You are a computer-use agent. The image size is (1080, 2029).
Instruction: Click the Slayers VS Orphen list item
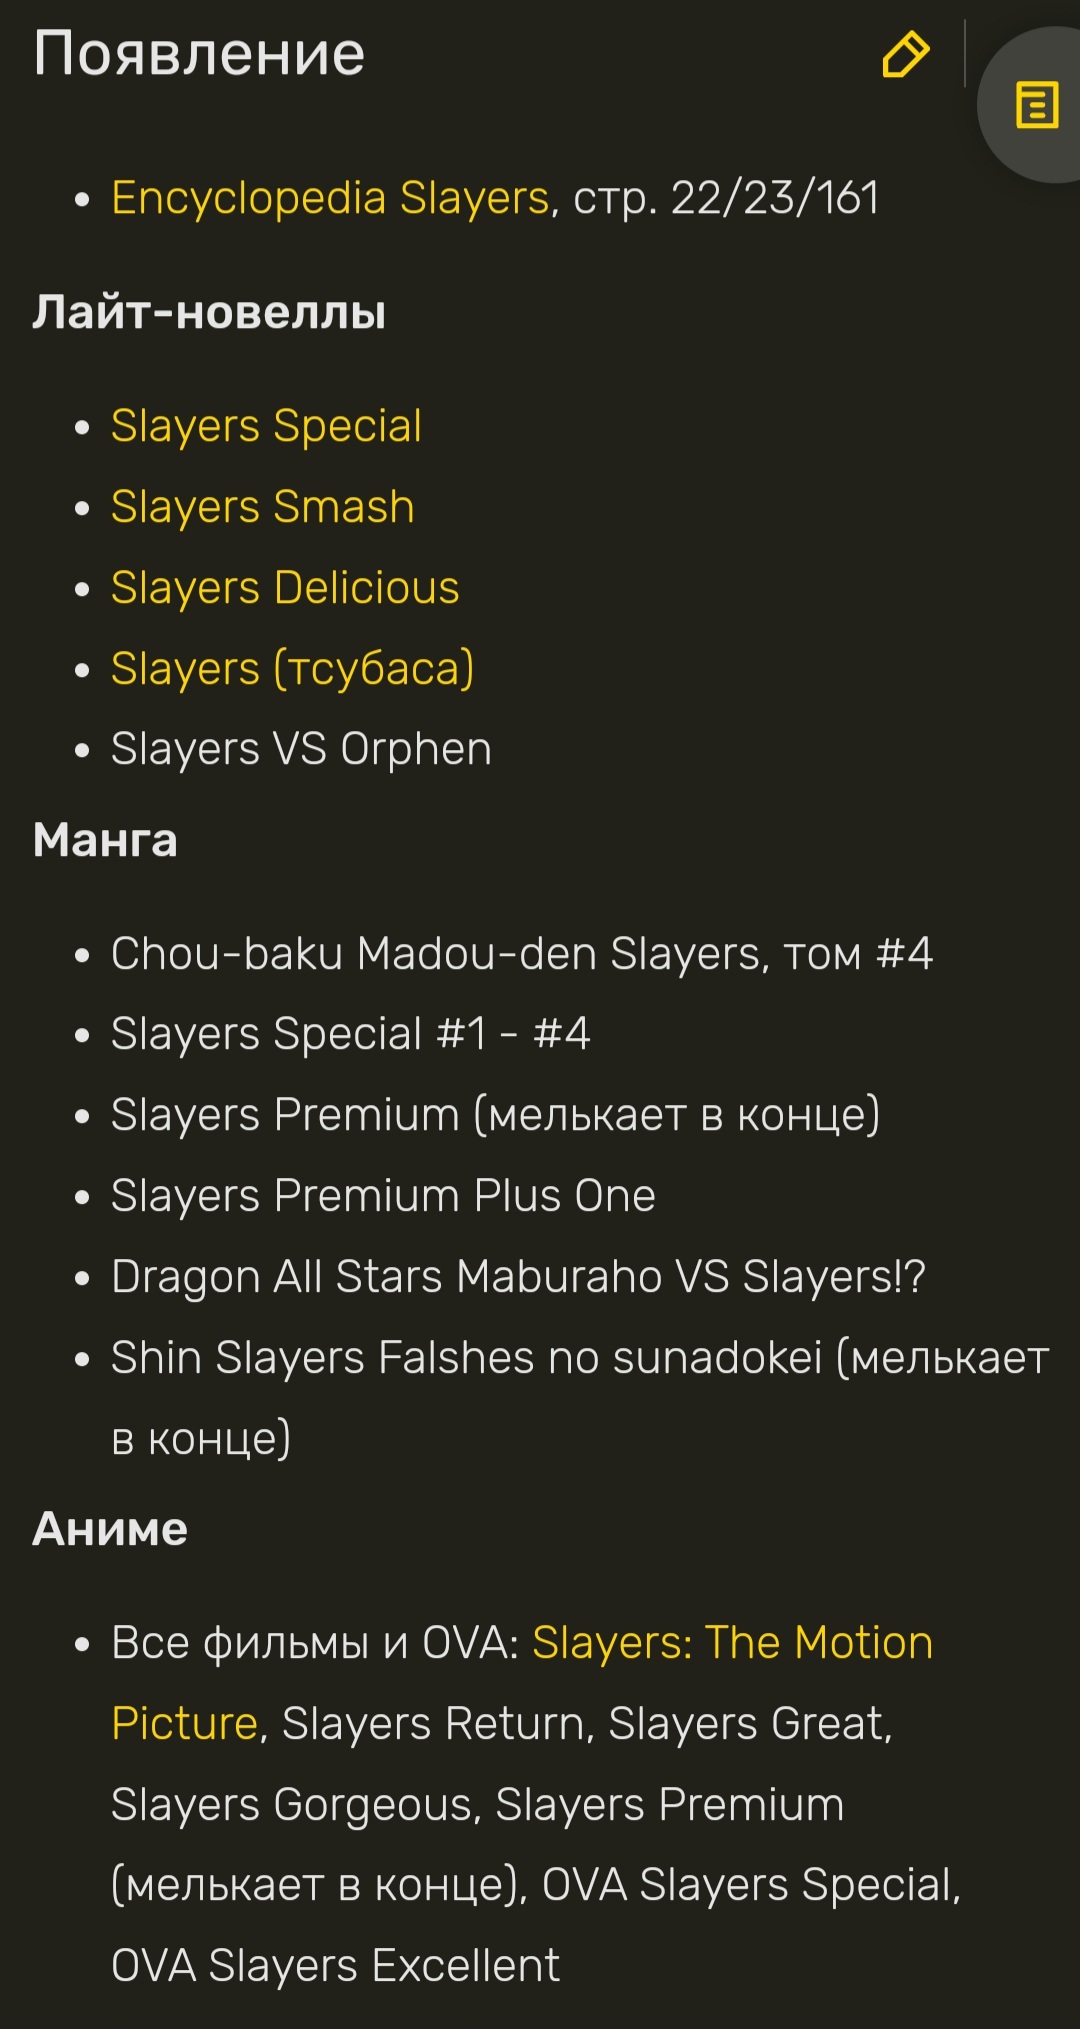(301, 750)
